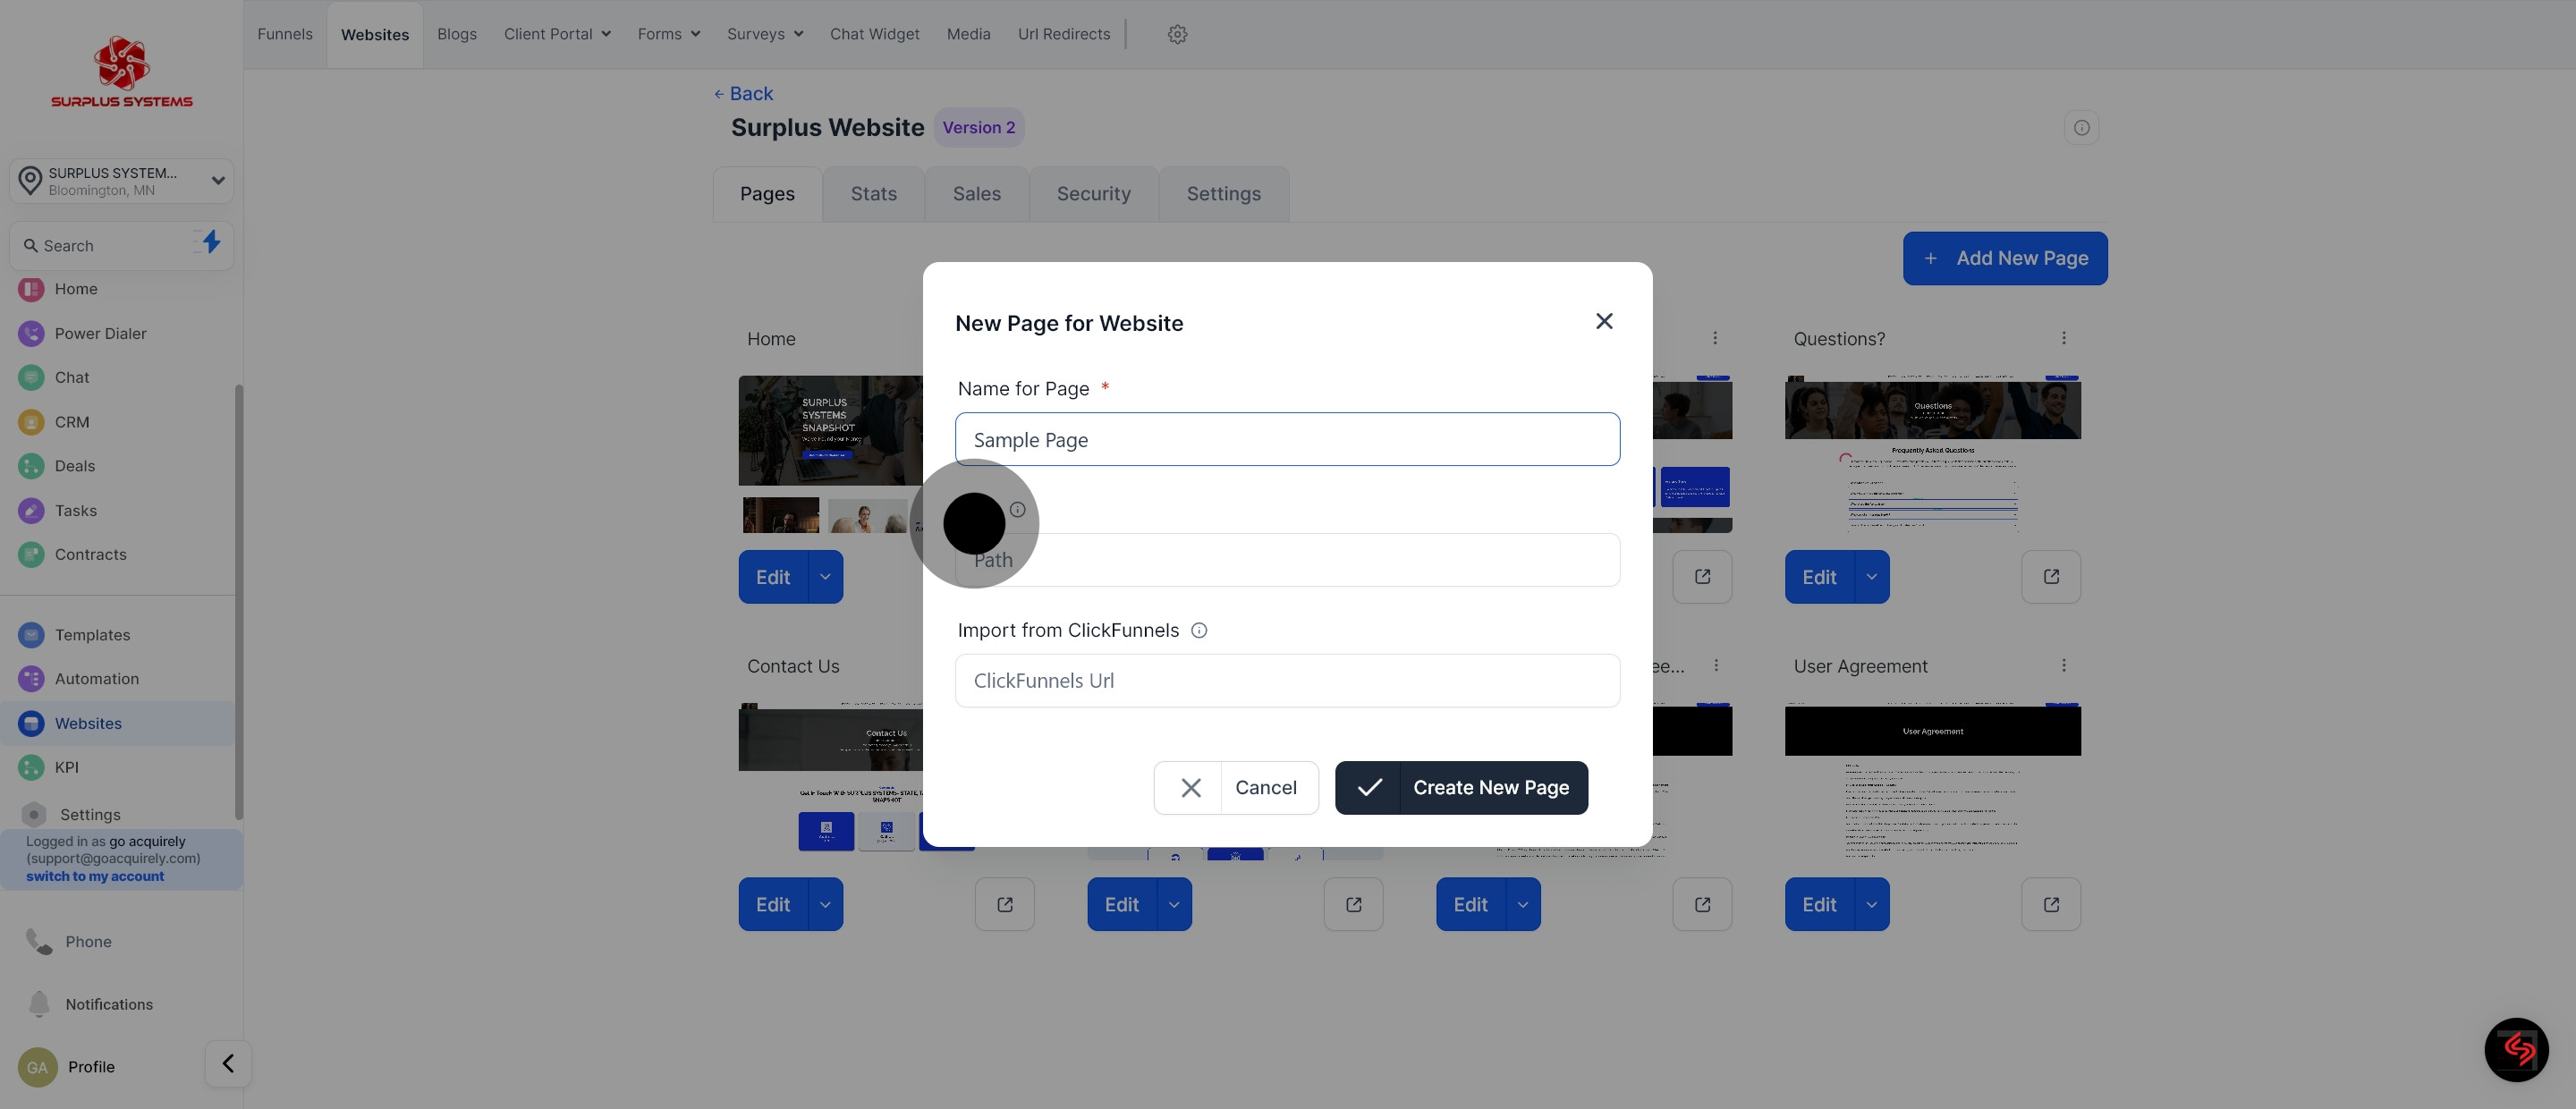2576x1109 pixels.
Task: Click the info icon beside Import from ClickFunnels
Action: point(1199,630)
